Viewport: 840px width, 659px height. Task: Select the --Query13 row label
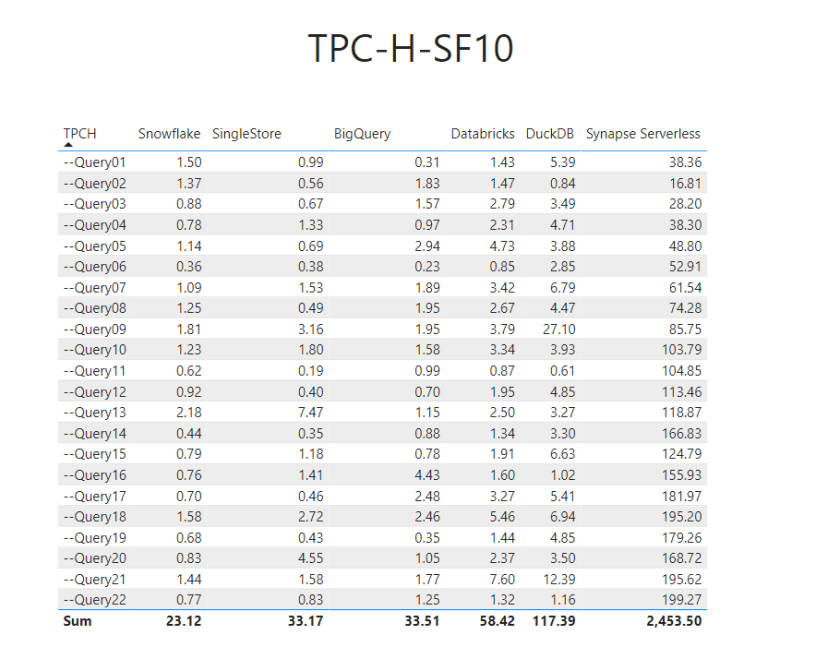pyautogui.click(x=94, y=412)
